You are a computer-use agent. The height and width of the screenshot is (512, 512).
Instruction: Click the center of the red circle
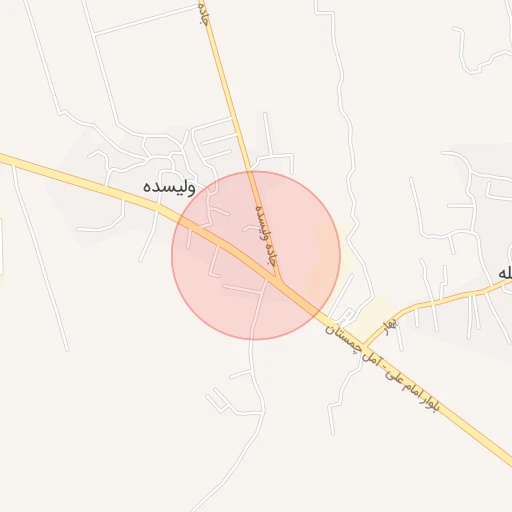(256, 255)
